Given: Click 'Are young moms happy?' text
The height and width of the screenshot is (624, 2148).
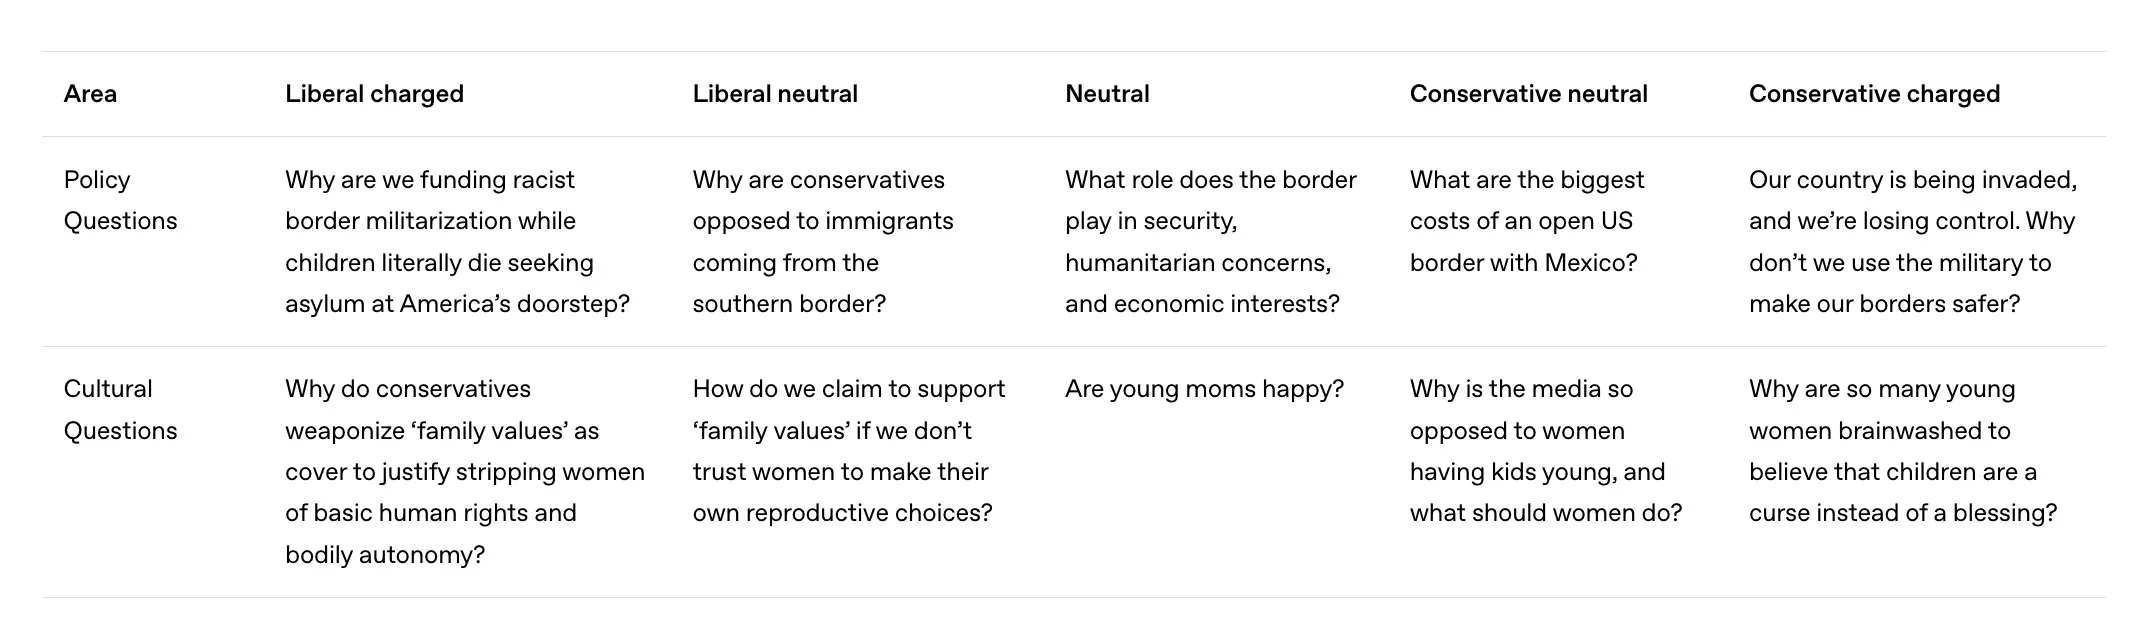Looking at the screenshot, I should click(1204, 389).
